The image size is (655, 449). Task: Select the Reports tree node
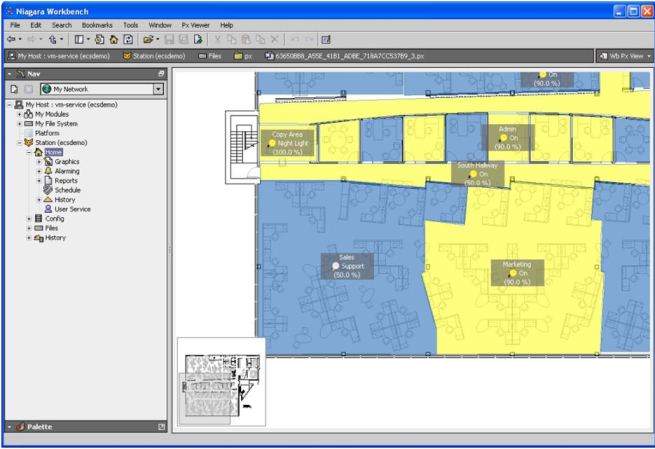pos(66,181)
